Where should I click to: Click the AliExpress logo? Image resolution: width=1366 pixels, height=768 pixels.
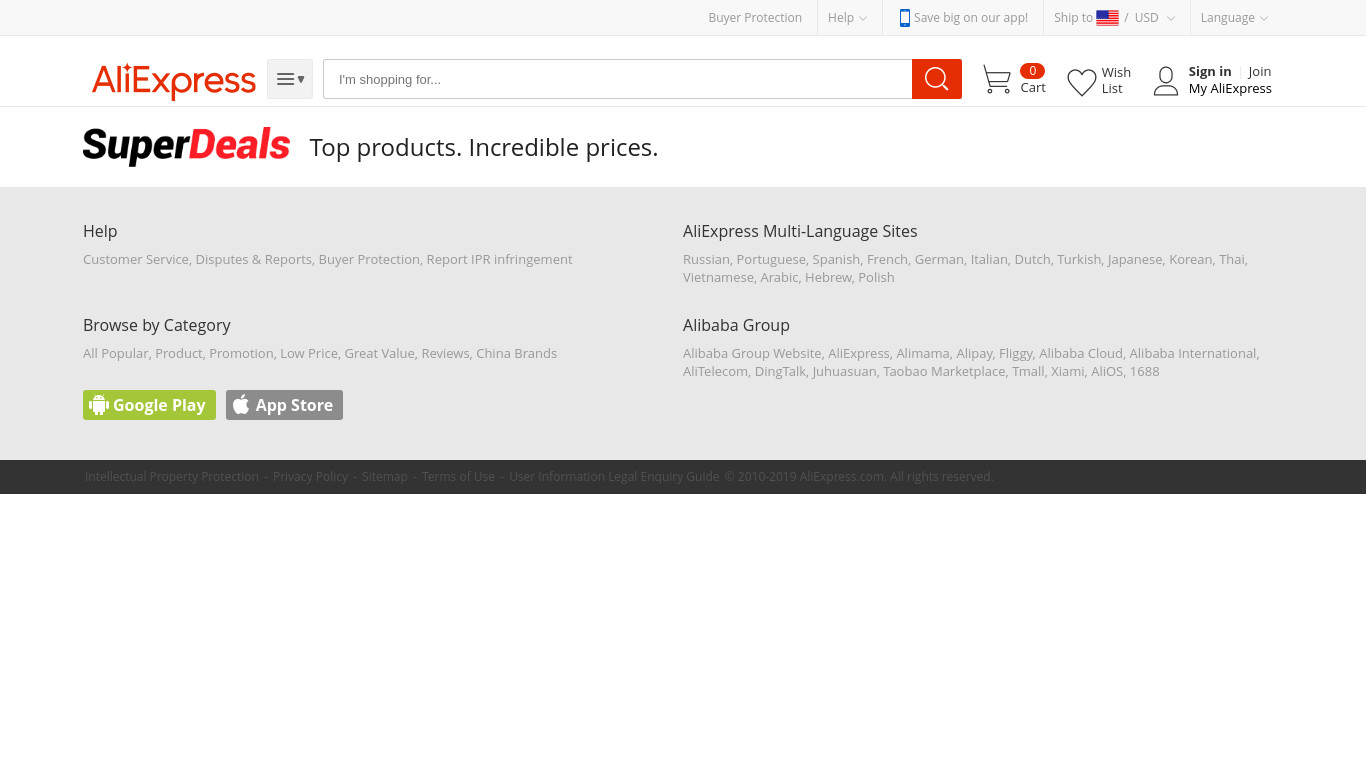(174, 80)
